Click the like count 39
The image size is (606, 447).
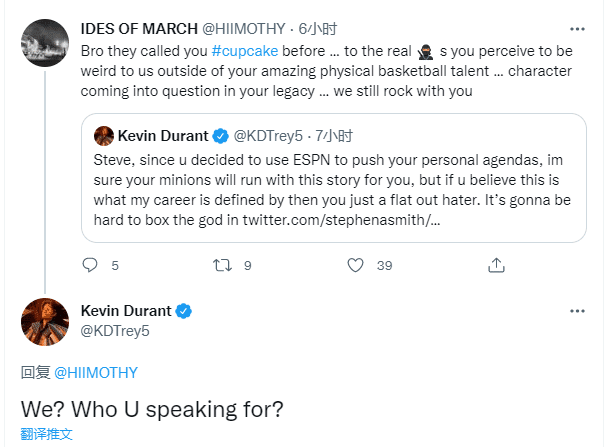tap(384, 265)
